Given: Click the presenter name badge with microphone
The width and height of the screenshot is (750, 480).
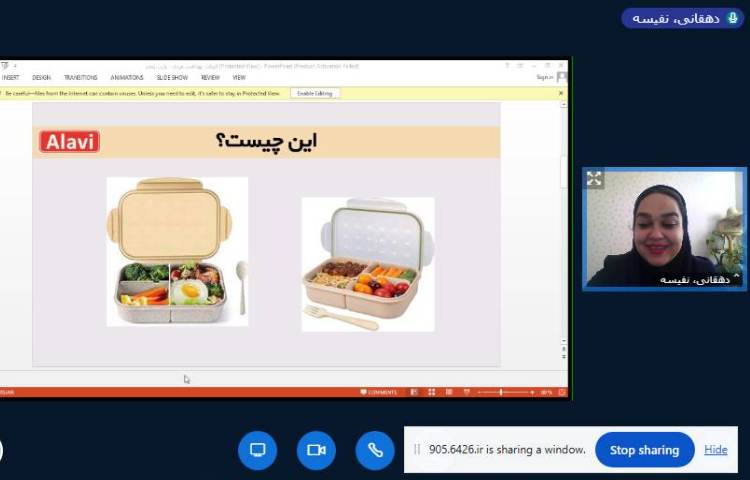Looking at the screenshot, I should 683,18.
